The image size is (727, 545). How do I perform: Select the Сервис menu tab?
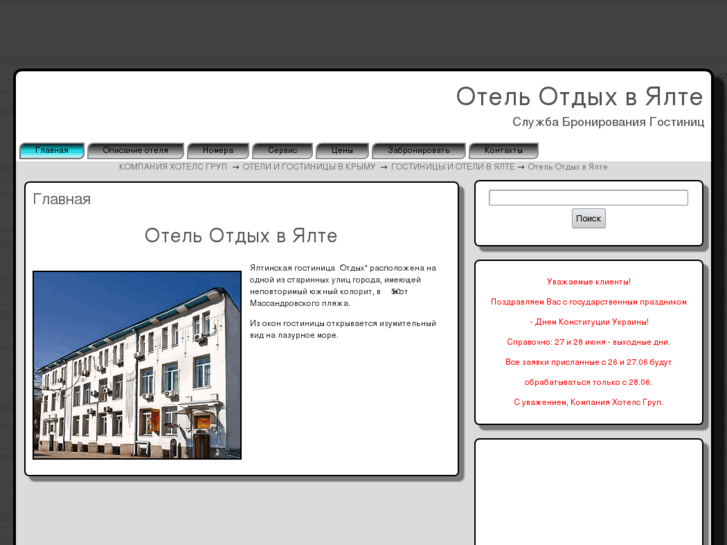coord(282,151)
